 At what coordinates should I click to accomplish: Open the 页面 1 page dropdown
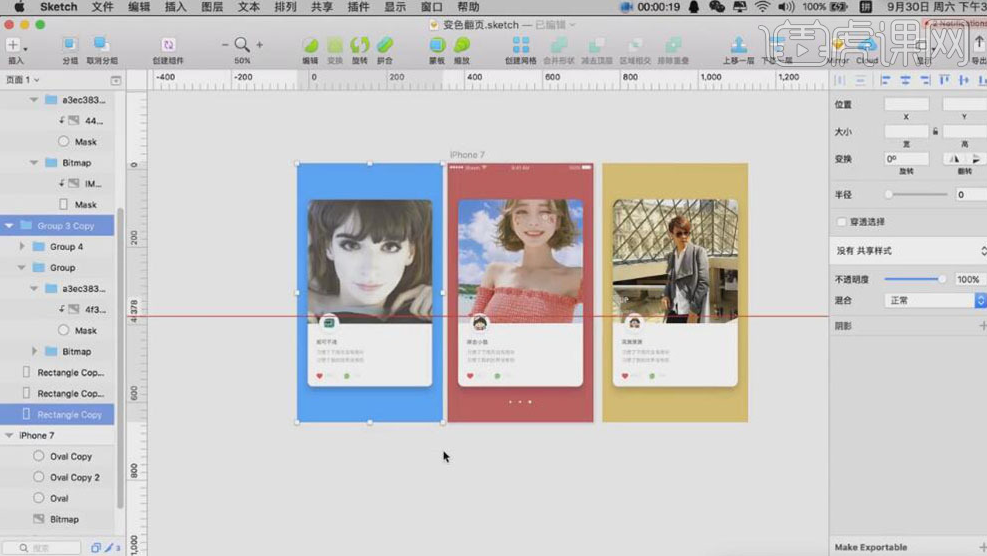point(23,80)
